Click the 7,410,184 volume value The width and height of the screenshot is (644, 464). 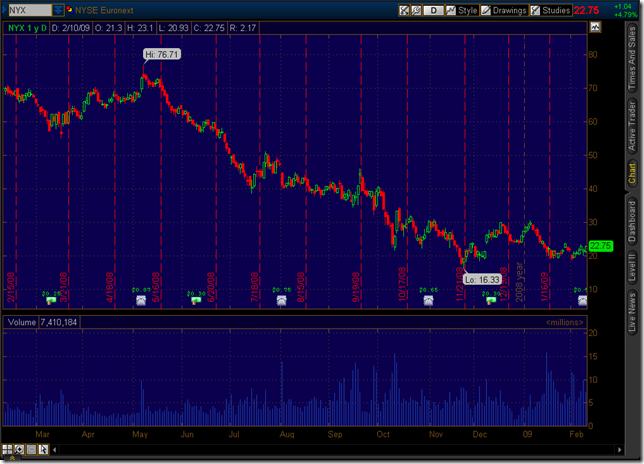tap(59, 322)
